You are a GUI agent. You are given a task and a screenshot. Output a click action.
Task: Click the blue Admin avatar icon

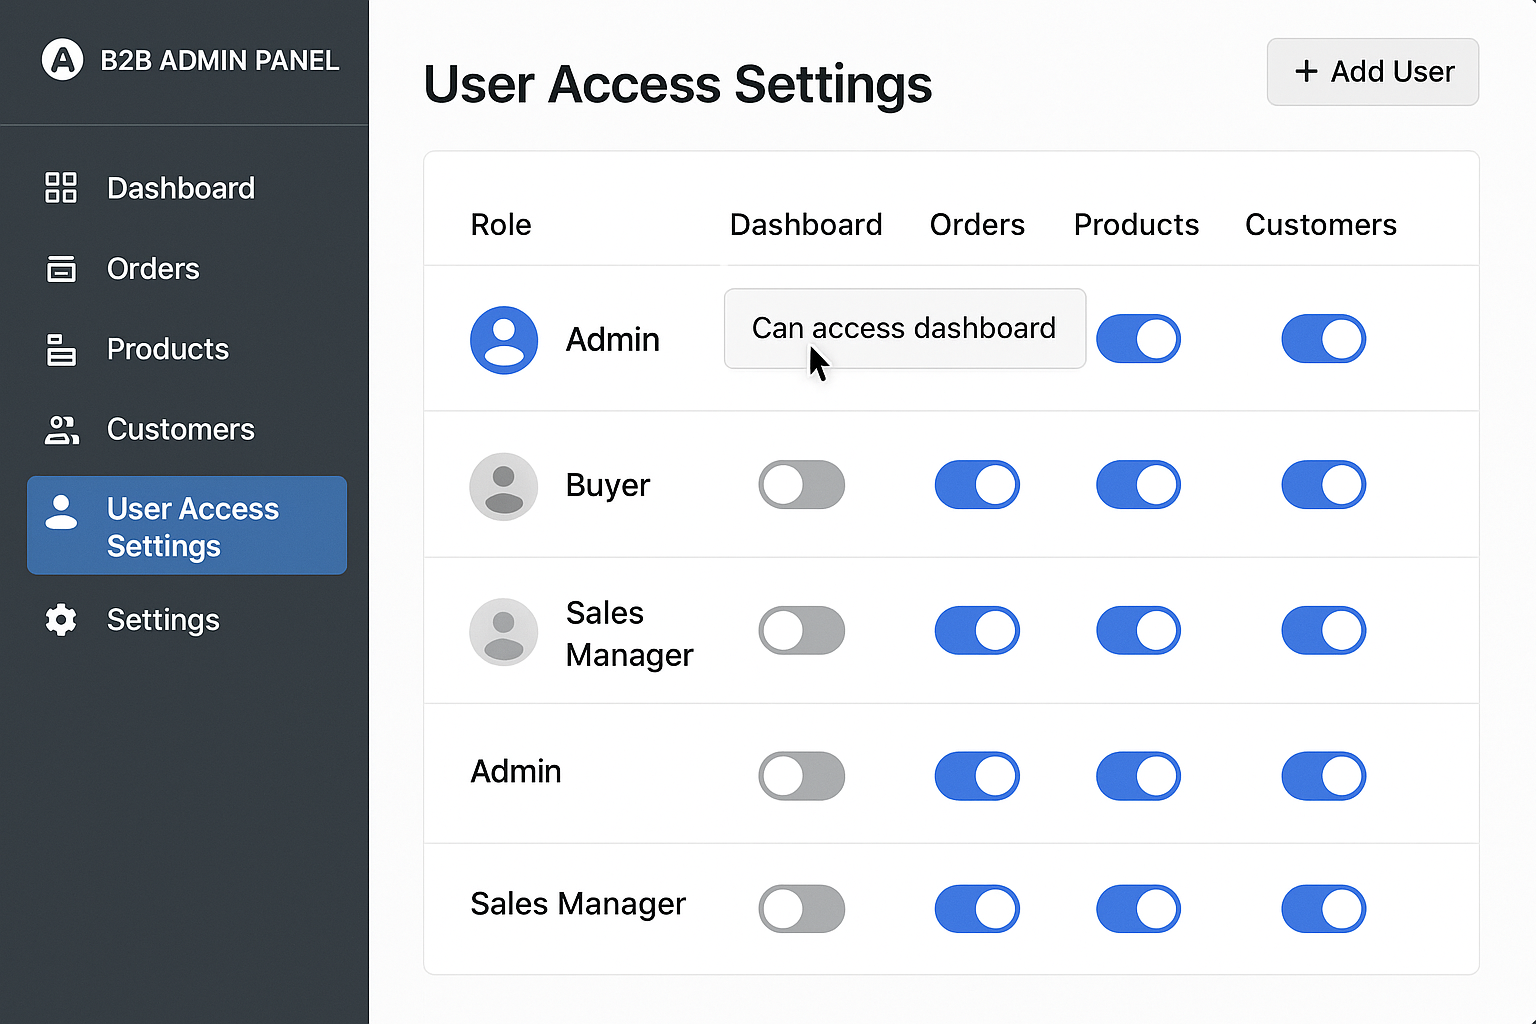[504, 340]
